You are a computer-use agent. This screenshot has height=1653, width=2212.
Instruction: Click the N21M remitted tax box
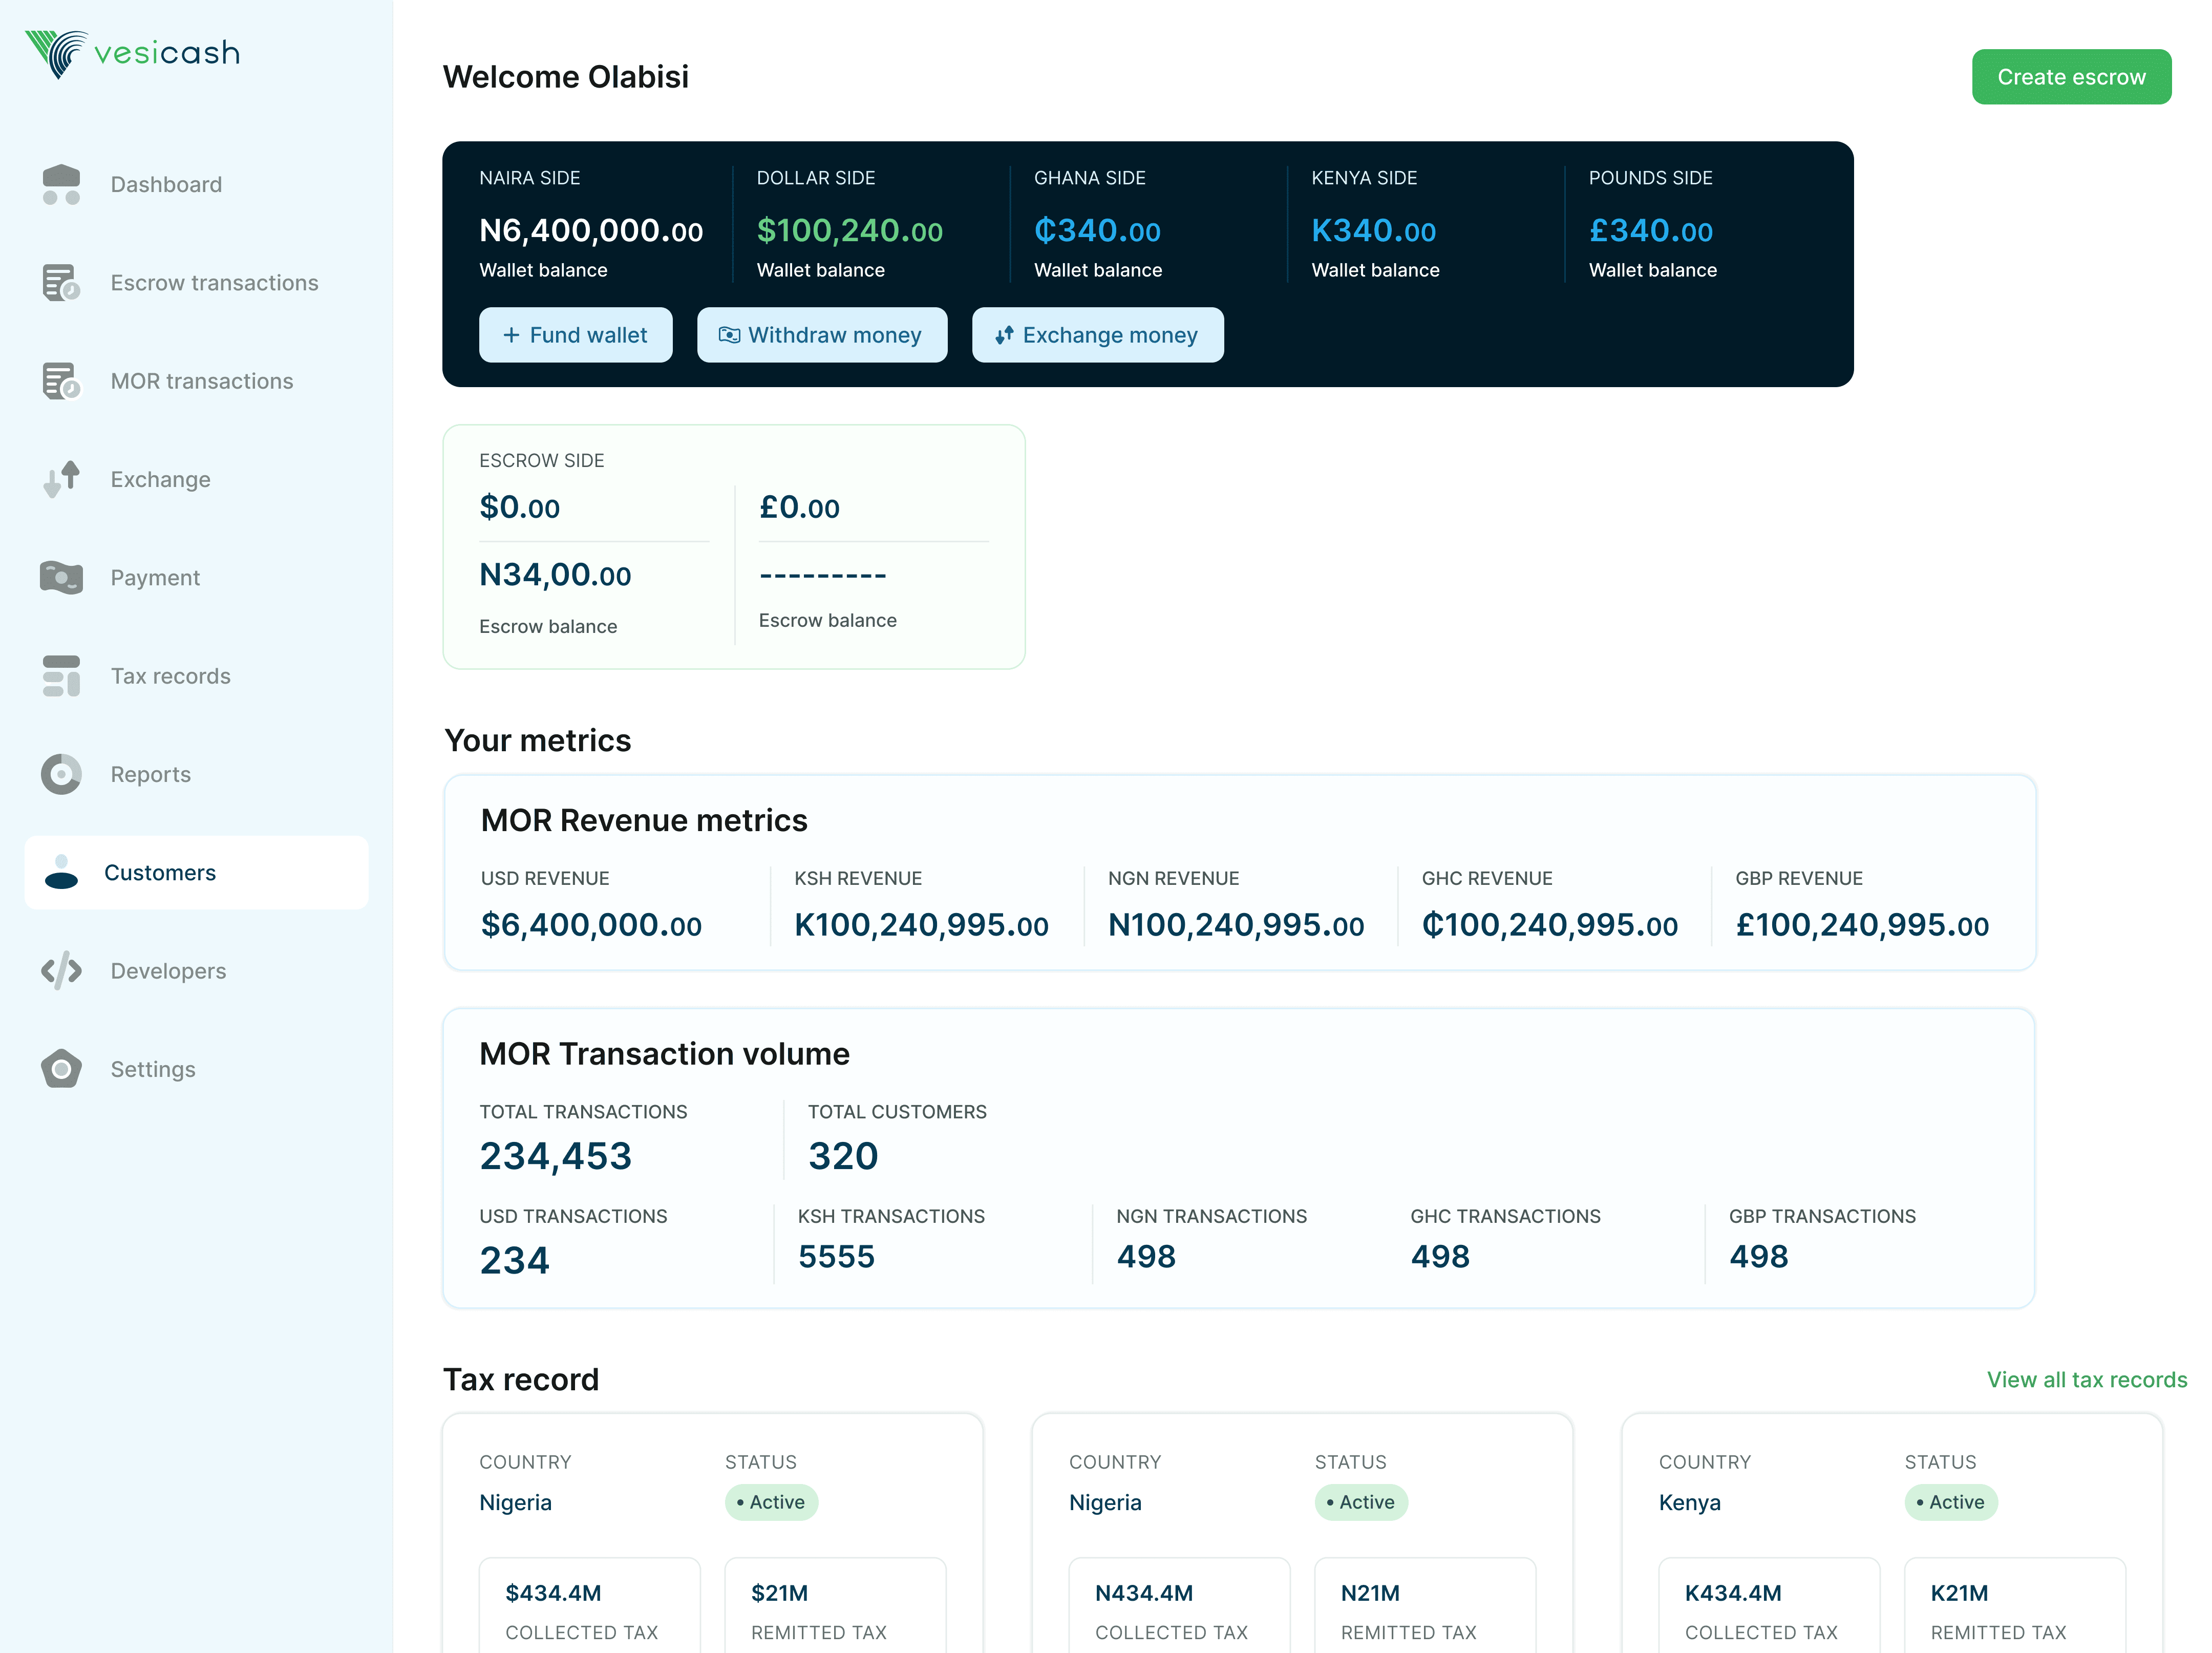(x=1425, y=1605)
